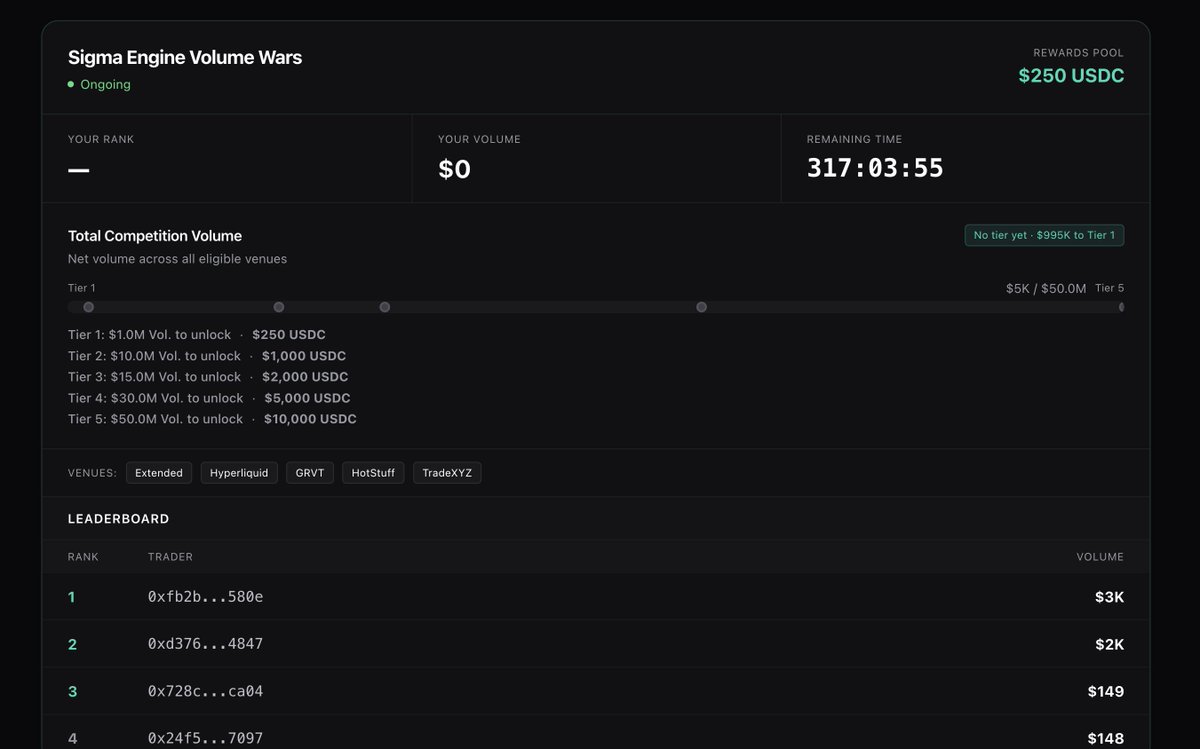Click the YOUR RANK label
The height and width of the screenshot is (749, 1200).
click(x=101, y=139)
